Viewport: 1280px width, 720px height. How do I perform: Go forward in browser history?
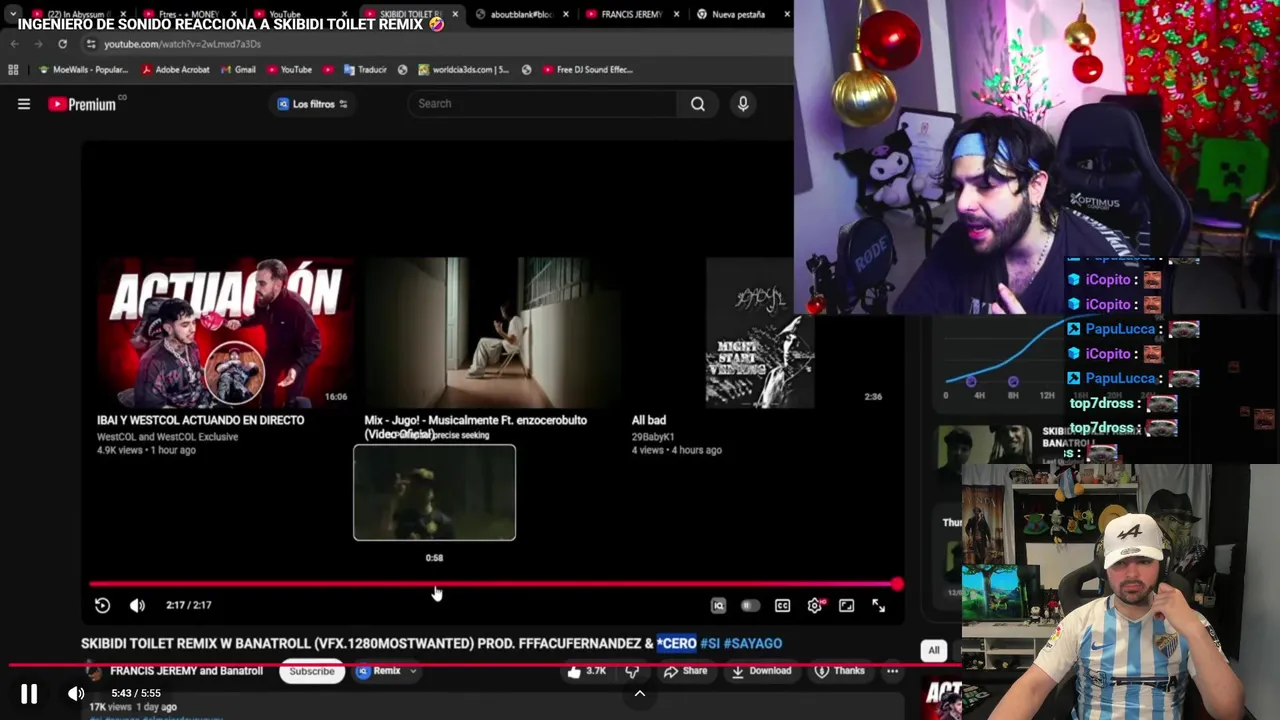coord(38,44)
